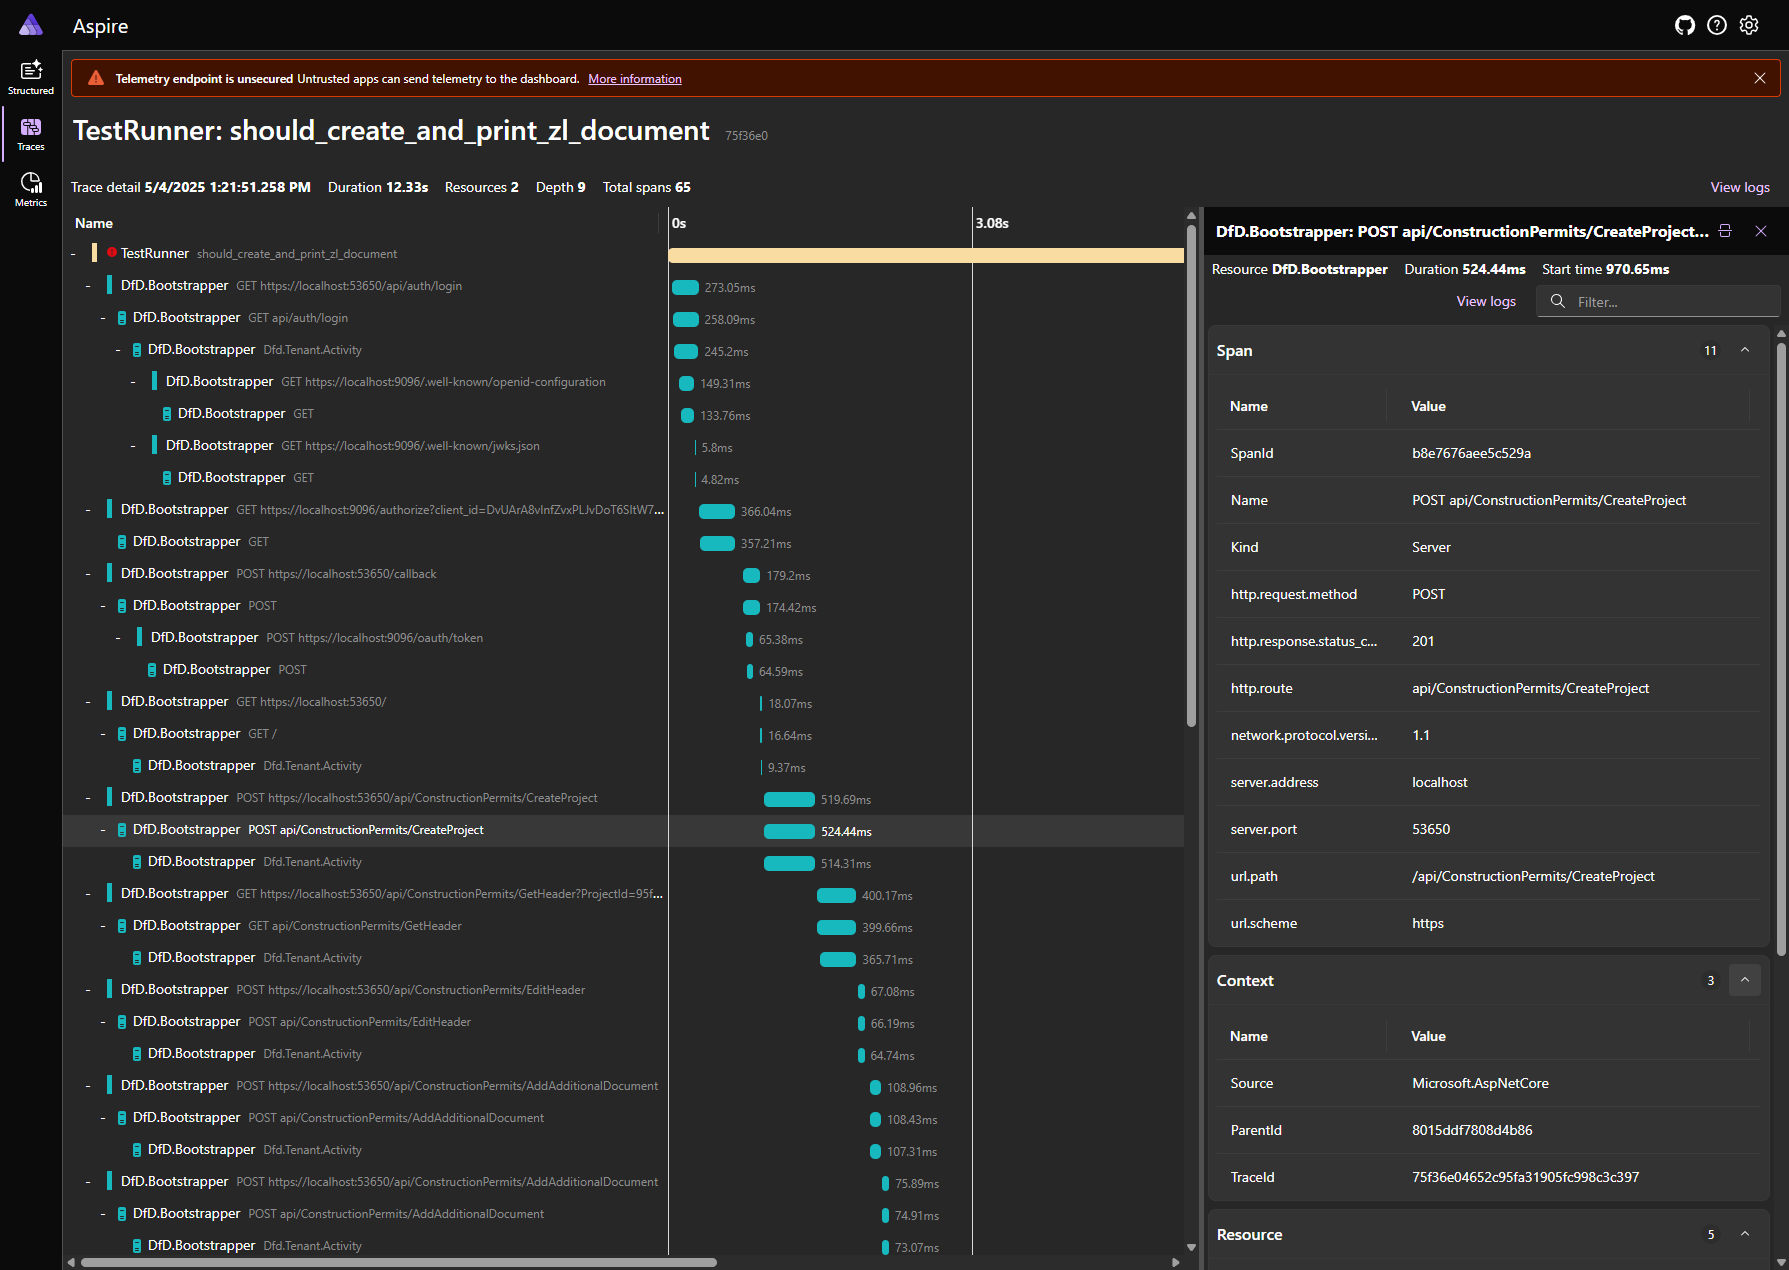Click the SpanId value b8e7676aee5c529a
The width and height of the screenshot is (1789, 1270).
click(x=1471, y=453)
